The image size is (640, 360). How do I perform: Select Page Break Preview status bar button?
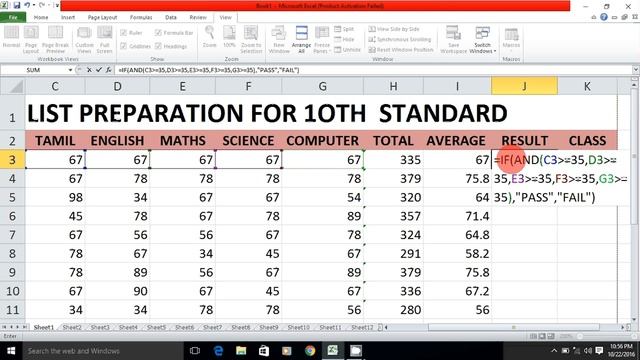pos(551,336)
